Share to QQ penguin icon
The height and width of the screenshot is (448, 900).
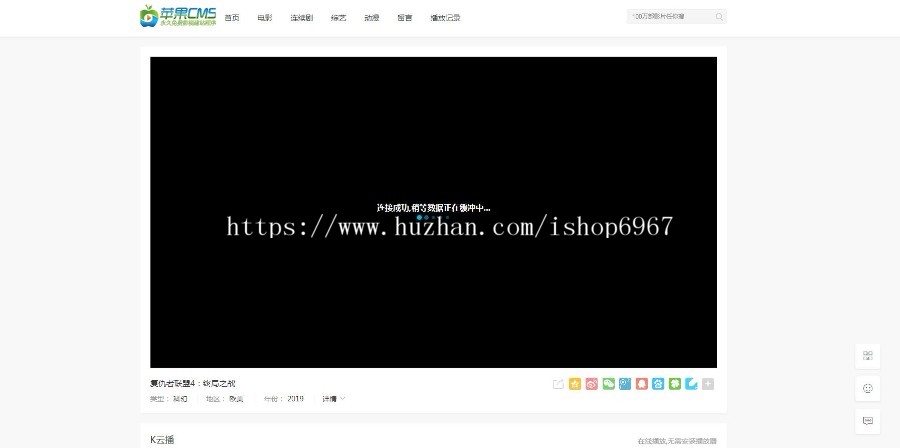click(x=642, y=384)
